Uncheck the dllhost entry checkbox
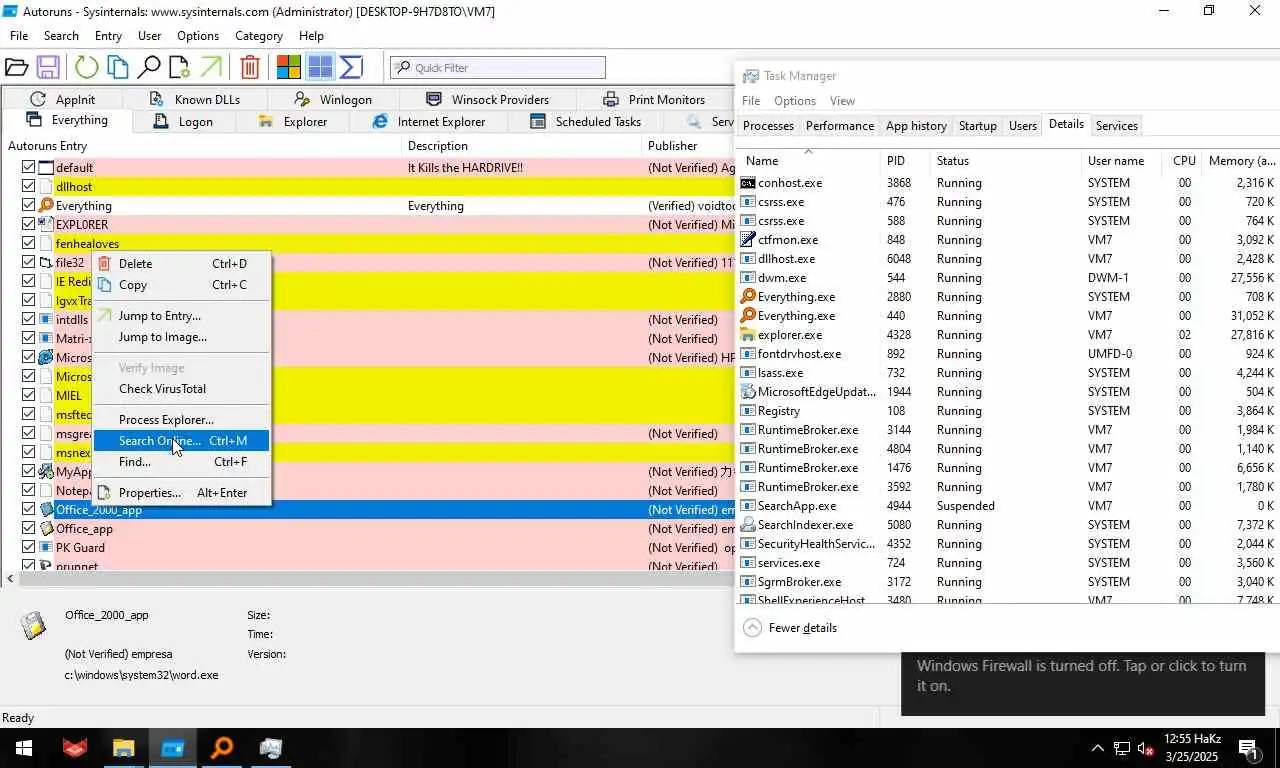 [28, 187]
